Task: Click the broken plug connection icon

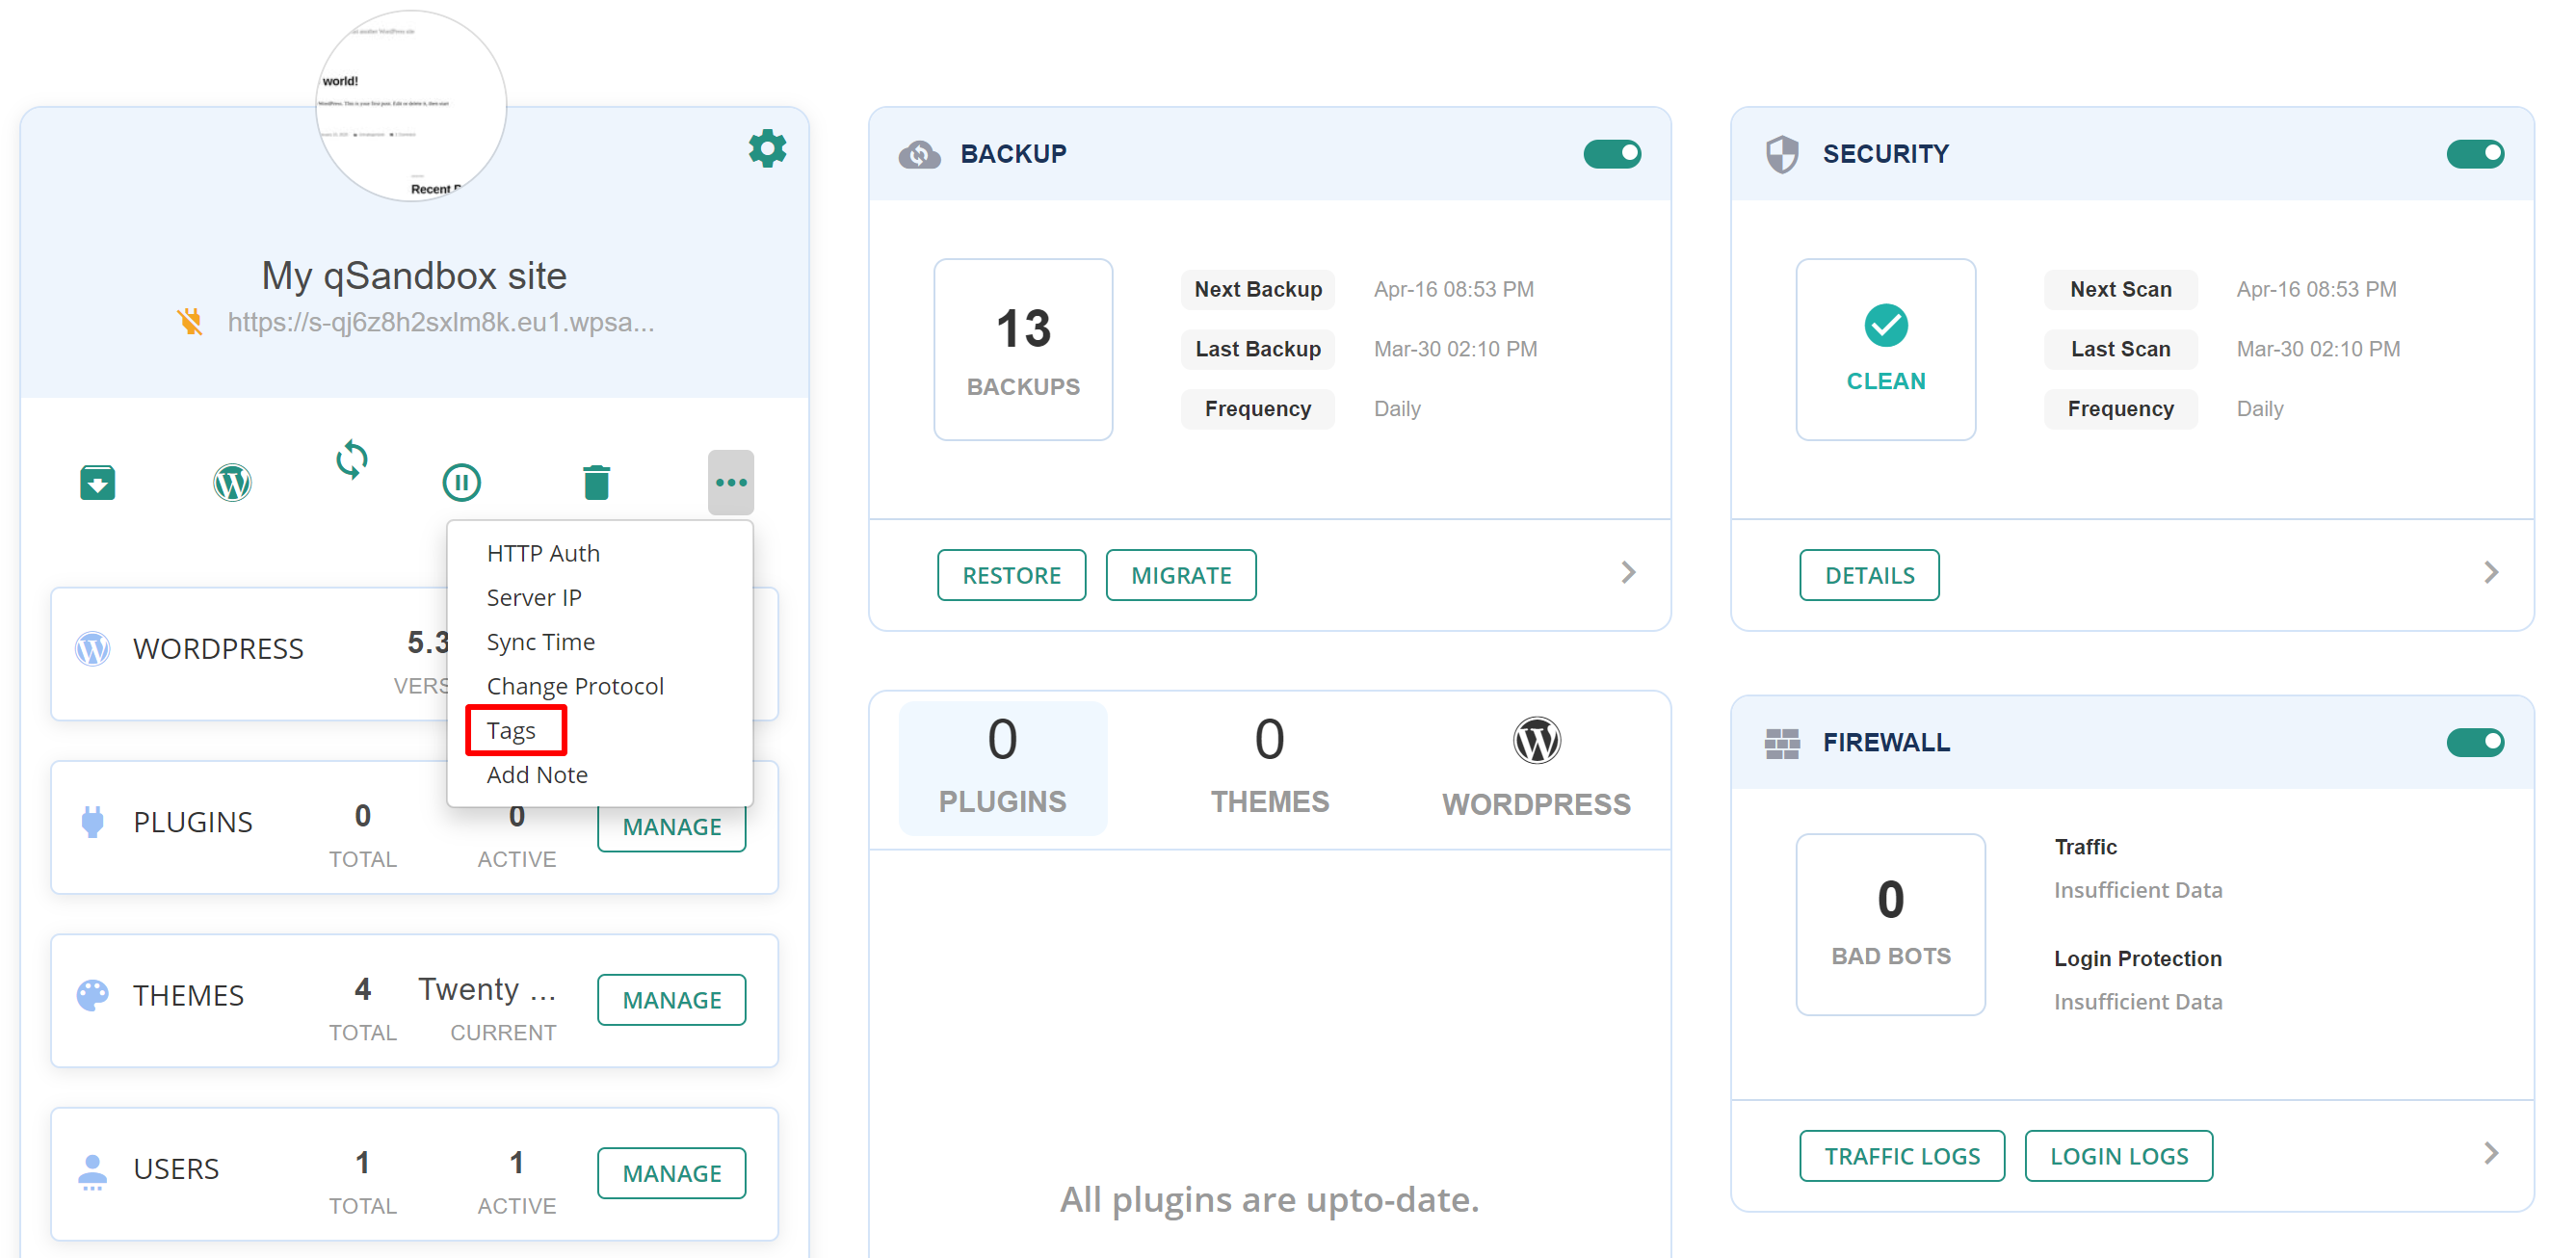Action: [x=189, y=322]
